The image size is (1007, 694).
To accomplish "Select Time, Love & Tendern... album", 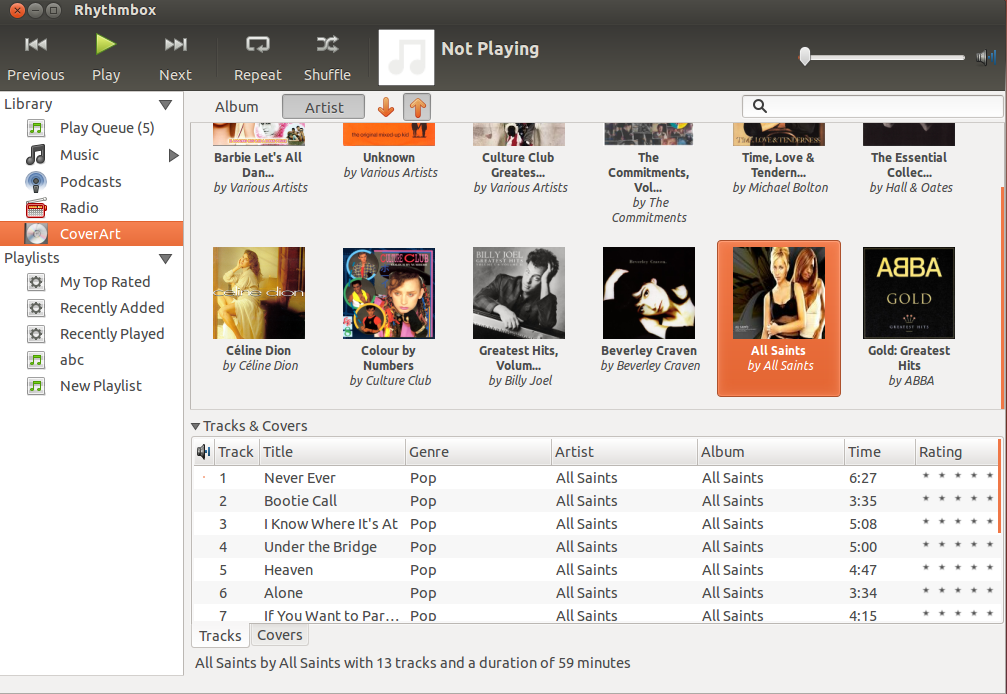I will [779, 159].
